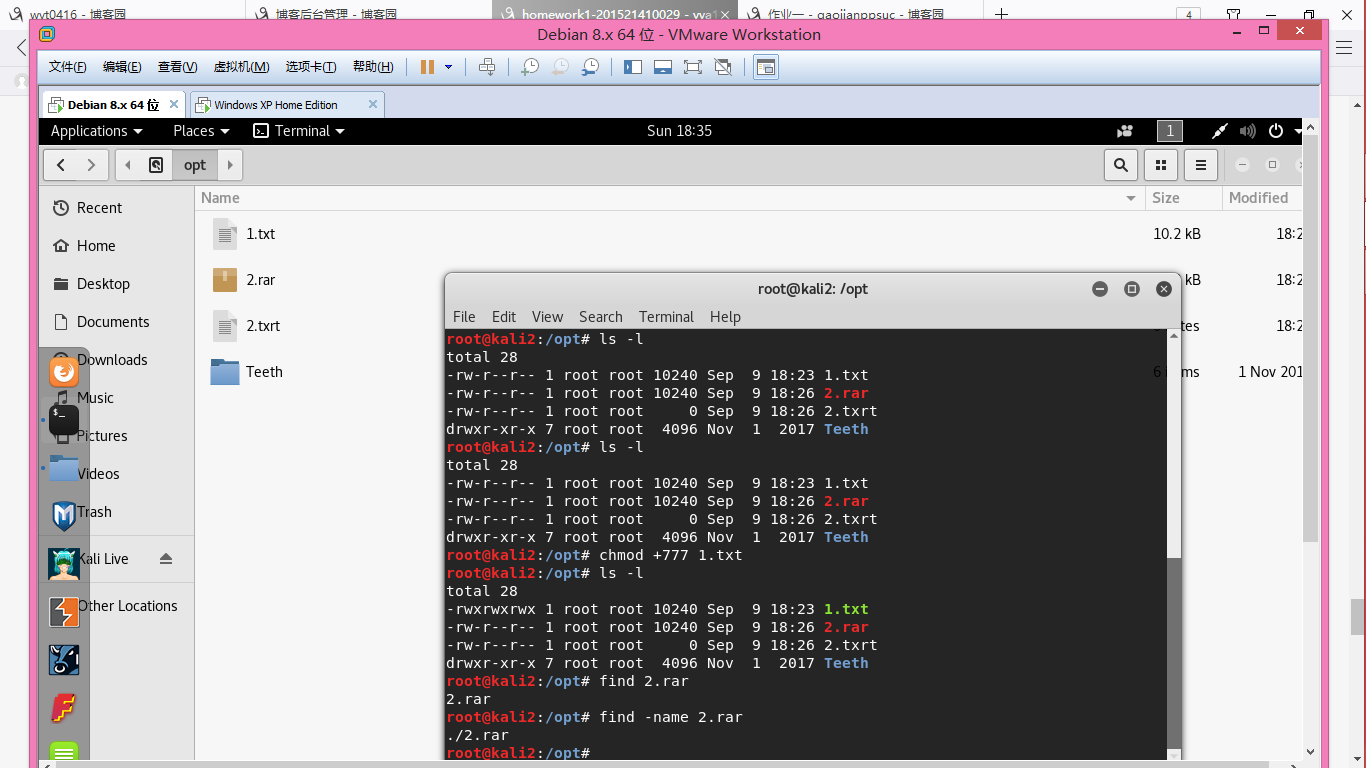
Task: Open Recent in file manager sidebar
Action: tap(99, 208)
